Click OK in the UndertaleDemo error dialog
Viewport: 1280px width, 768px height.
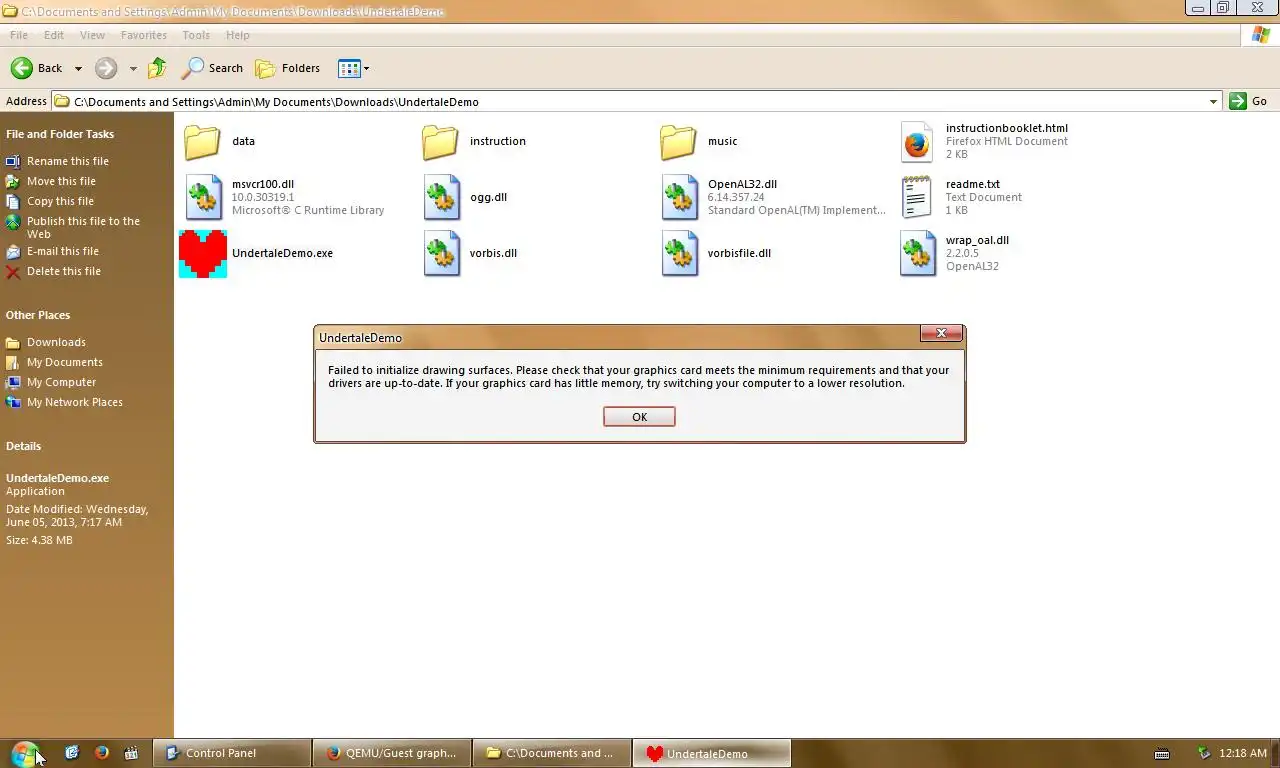[x=639, y=417]
